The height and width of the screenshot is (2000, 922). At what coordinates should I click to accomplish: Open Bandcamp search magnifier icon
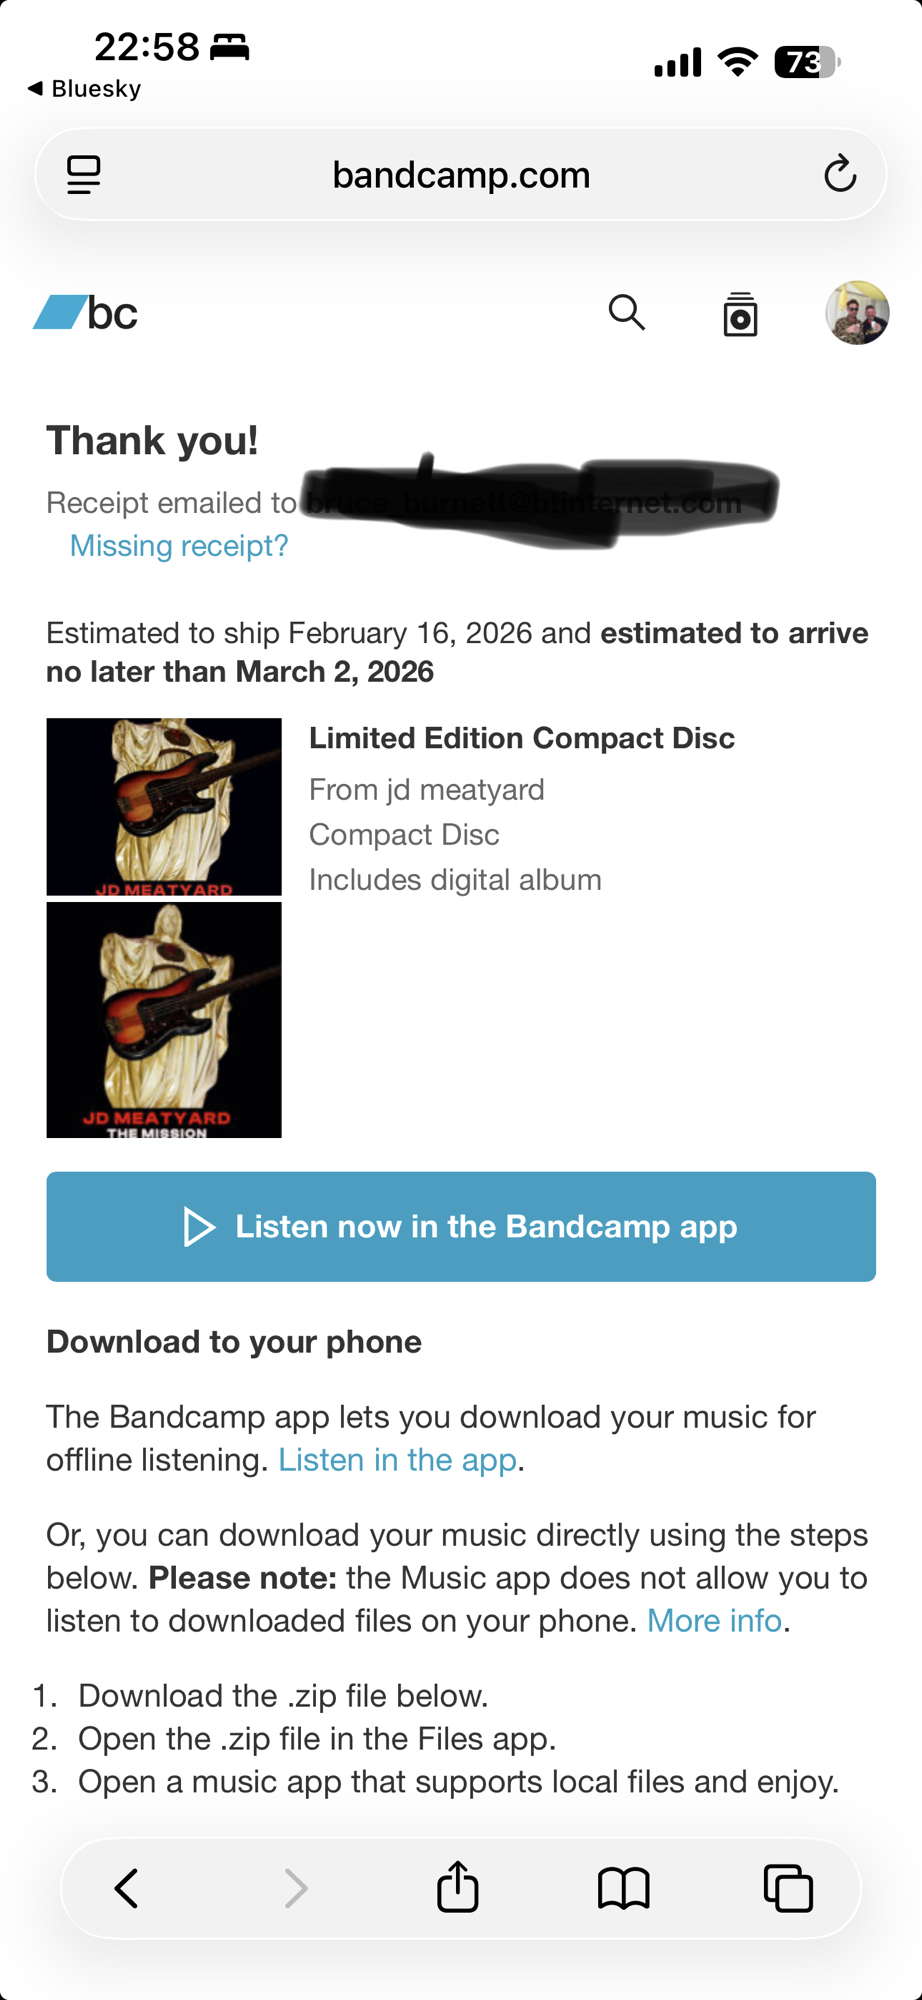click(627, 313)
